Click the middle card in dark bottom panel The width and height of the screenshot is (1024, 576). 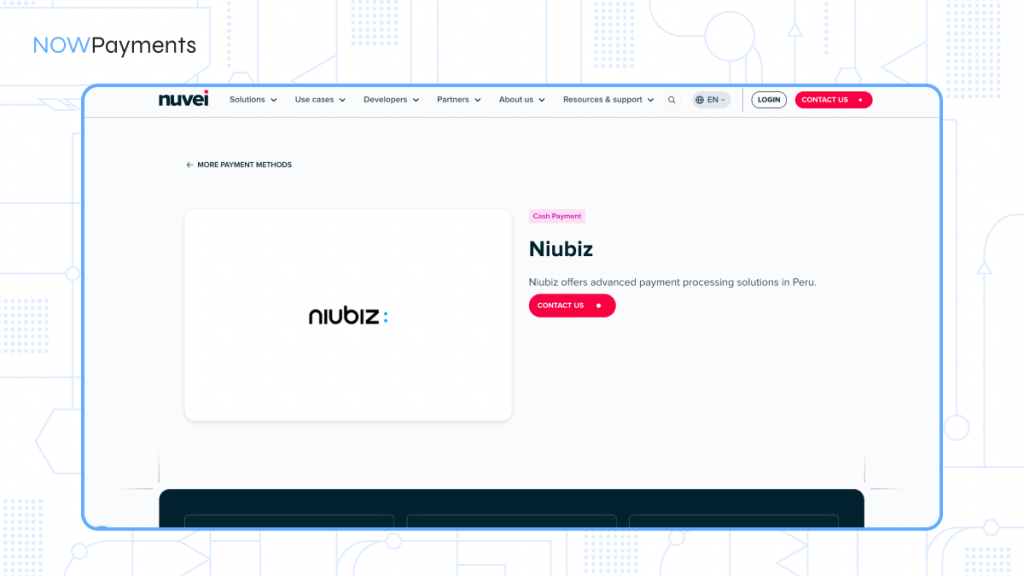(x=511, y=520)
